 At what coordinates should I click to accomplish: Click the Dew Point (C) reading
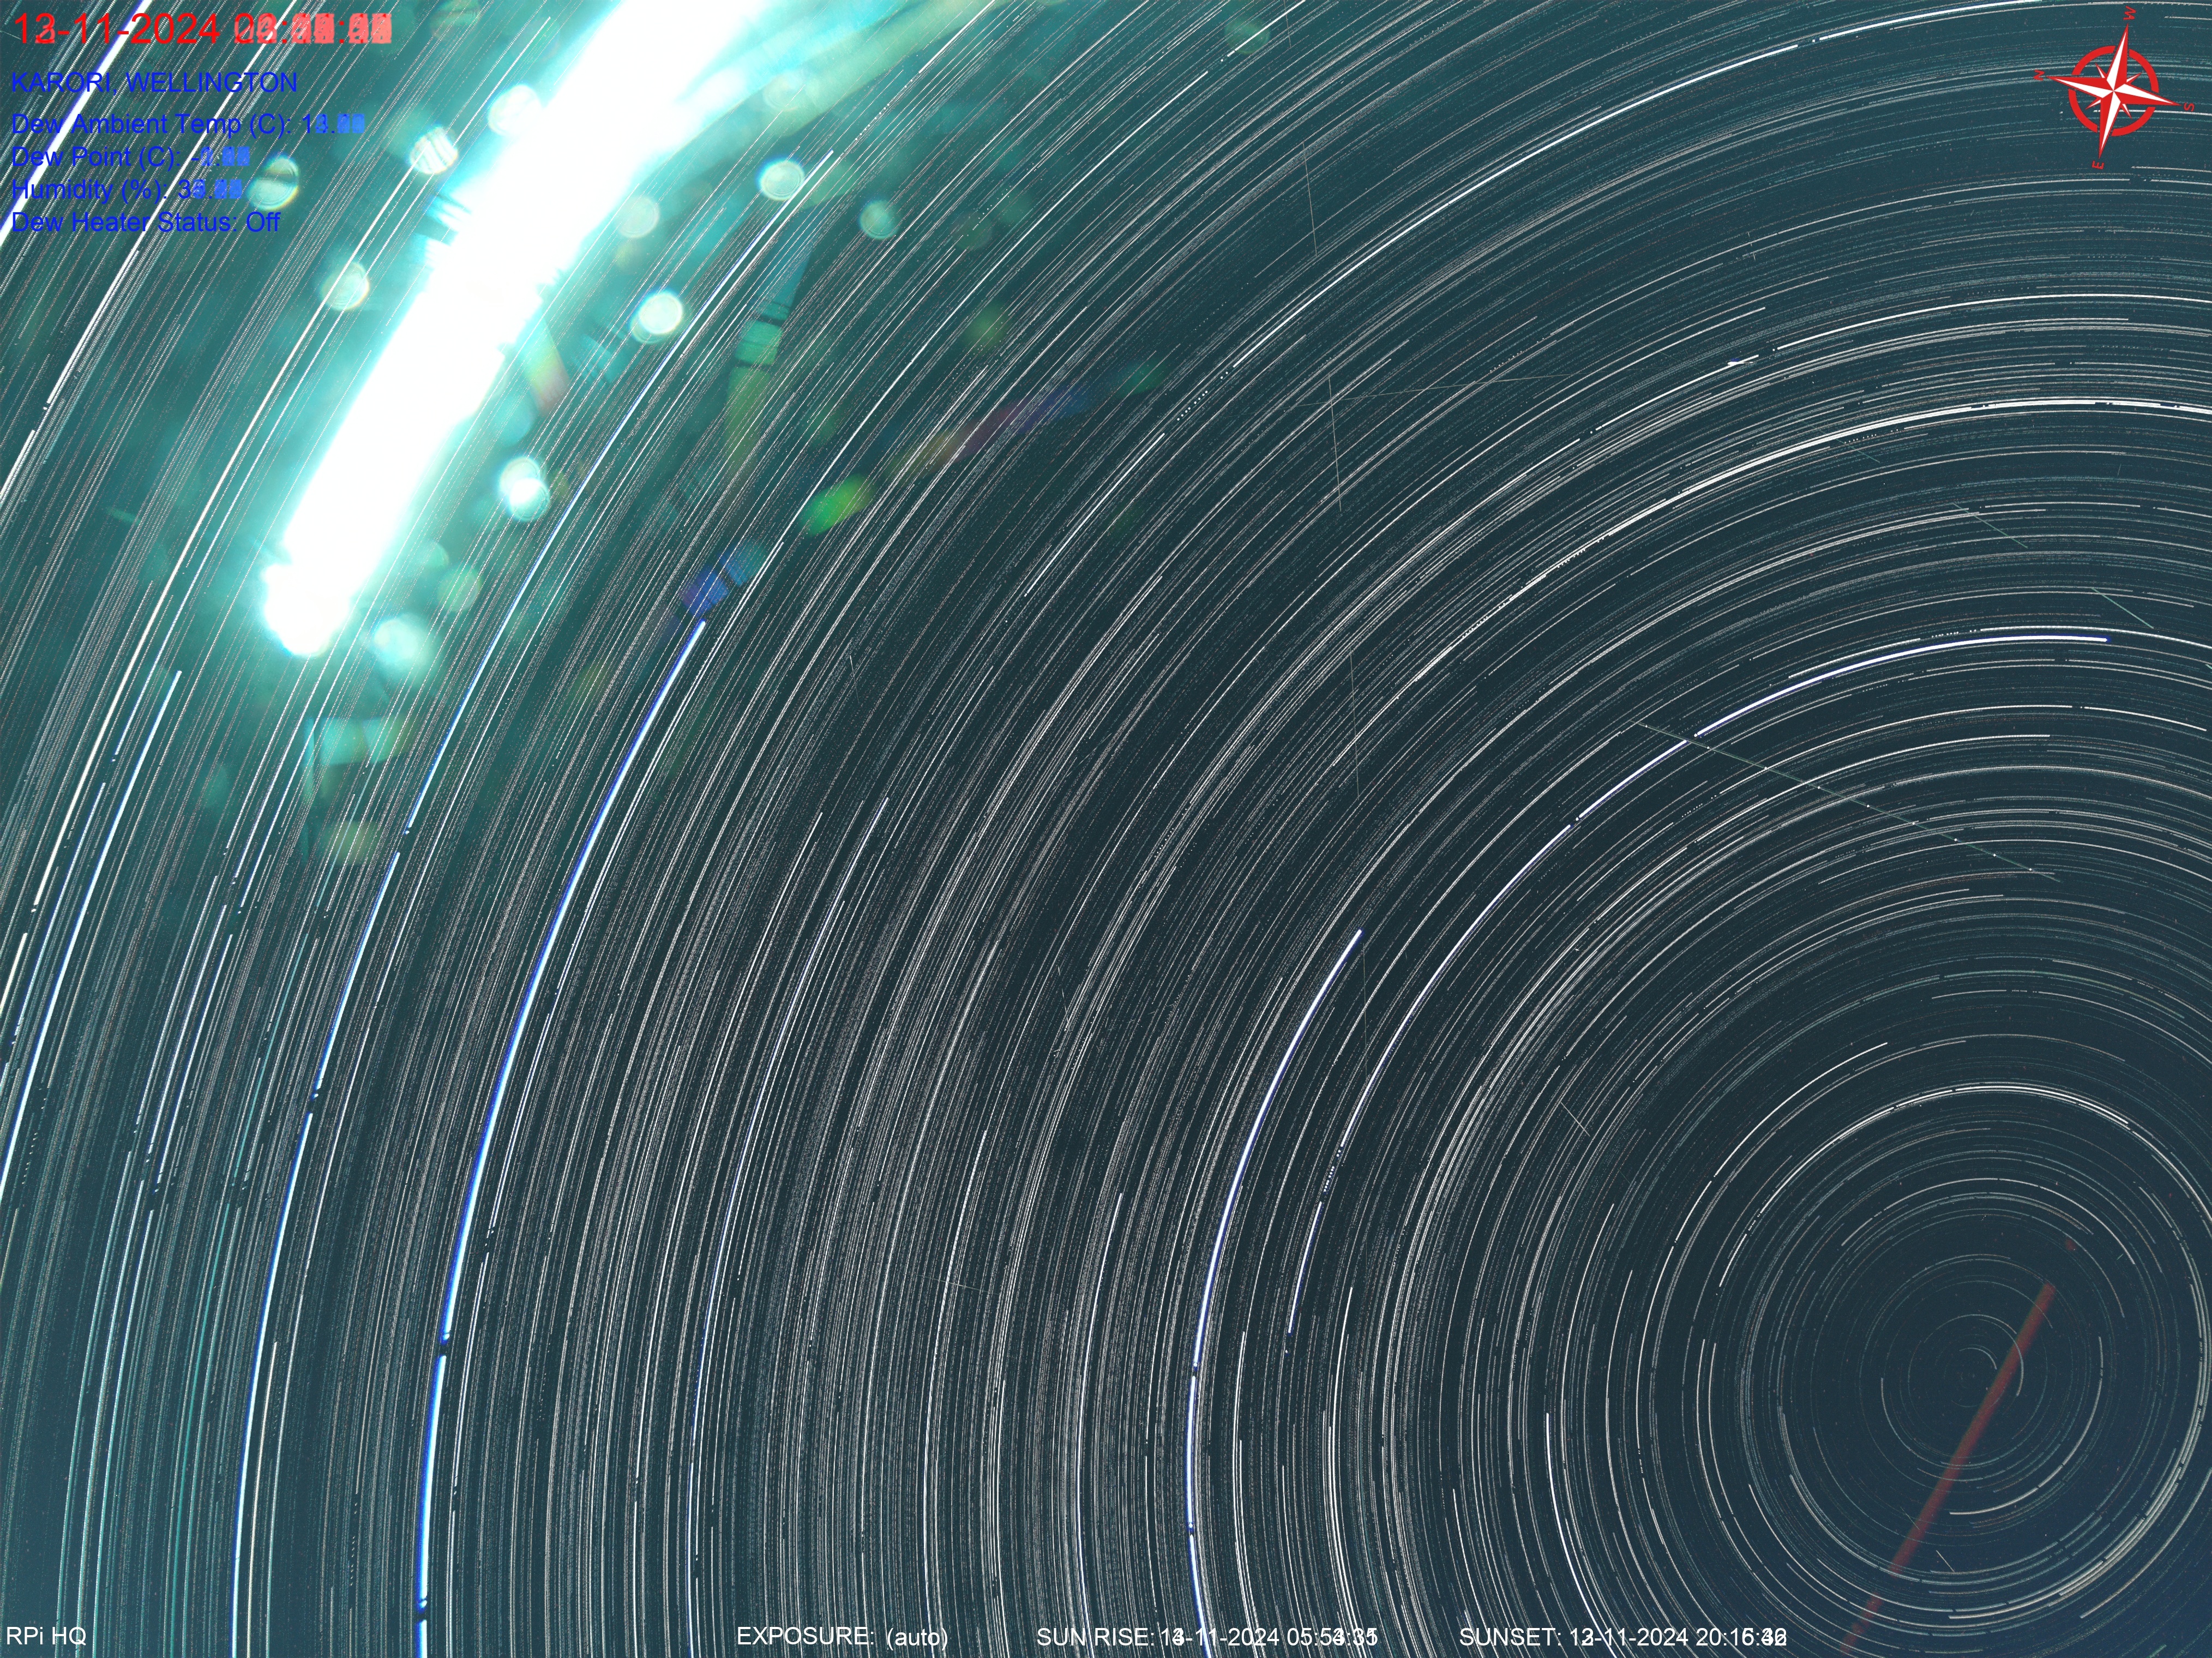[x=130, y=157]
